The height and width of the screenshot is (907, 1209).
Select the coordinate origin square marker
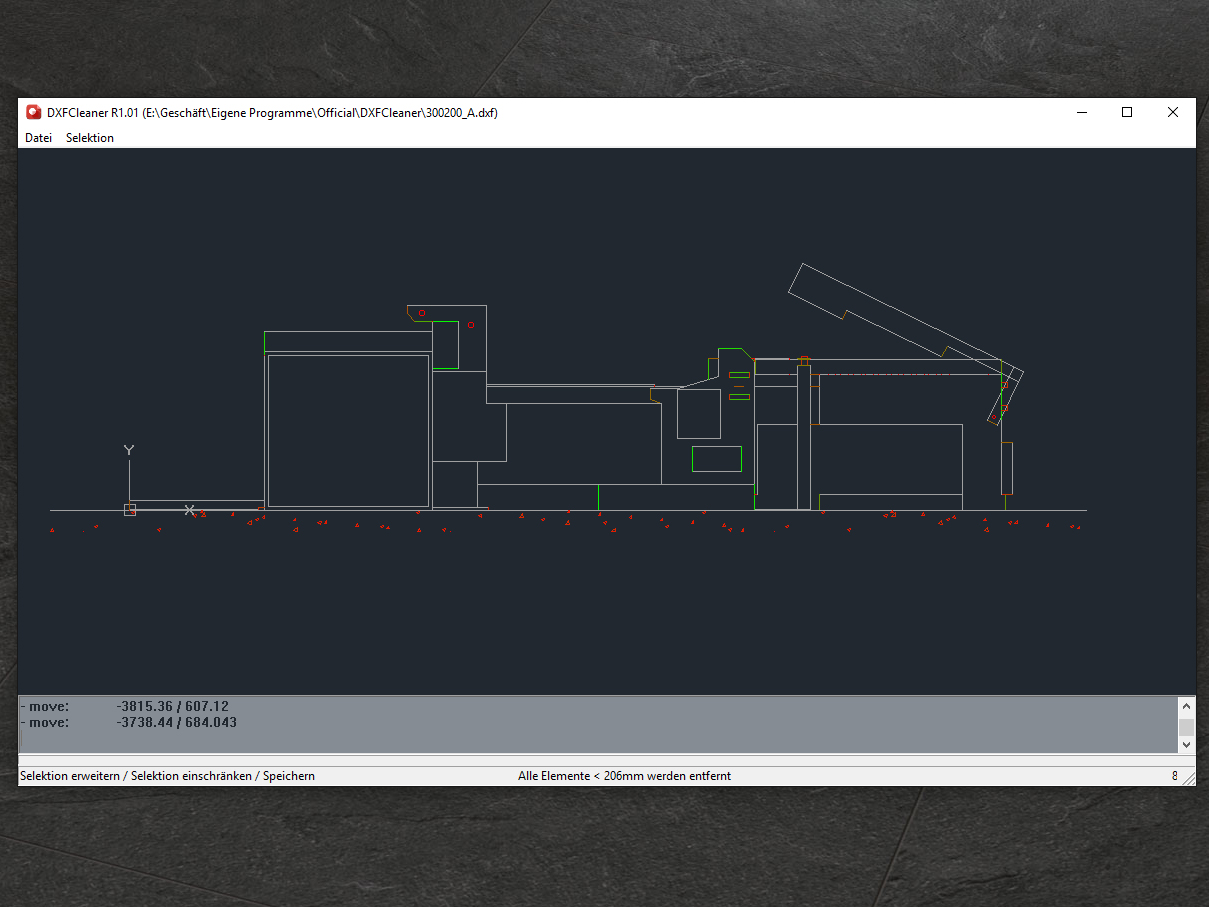click(x=130, y=510)
